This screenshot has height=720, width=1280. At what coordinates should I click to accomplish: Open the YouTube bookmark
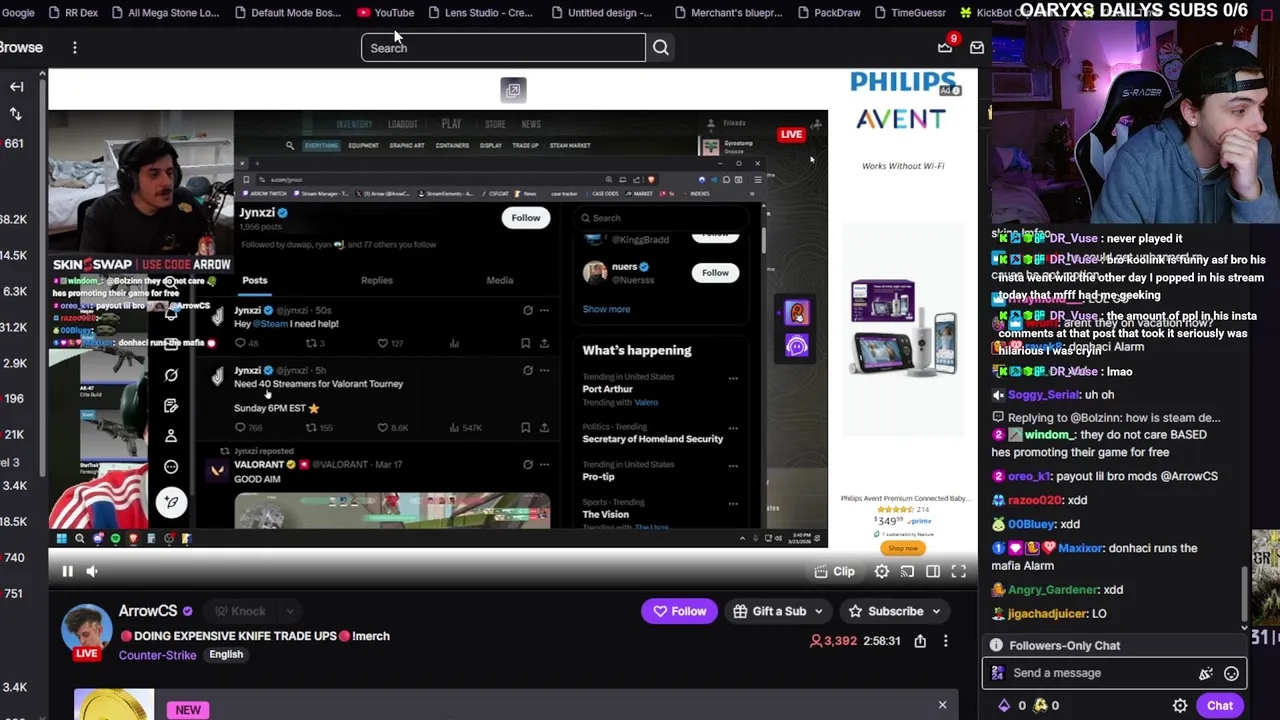tap(385, 12)
